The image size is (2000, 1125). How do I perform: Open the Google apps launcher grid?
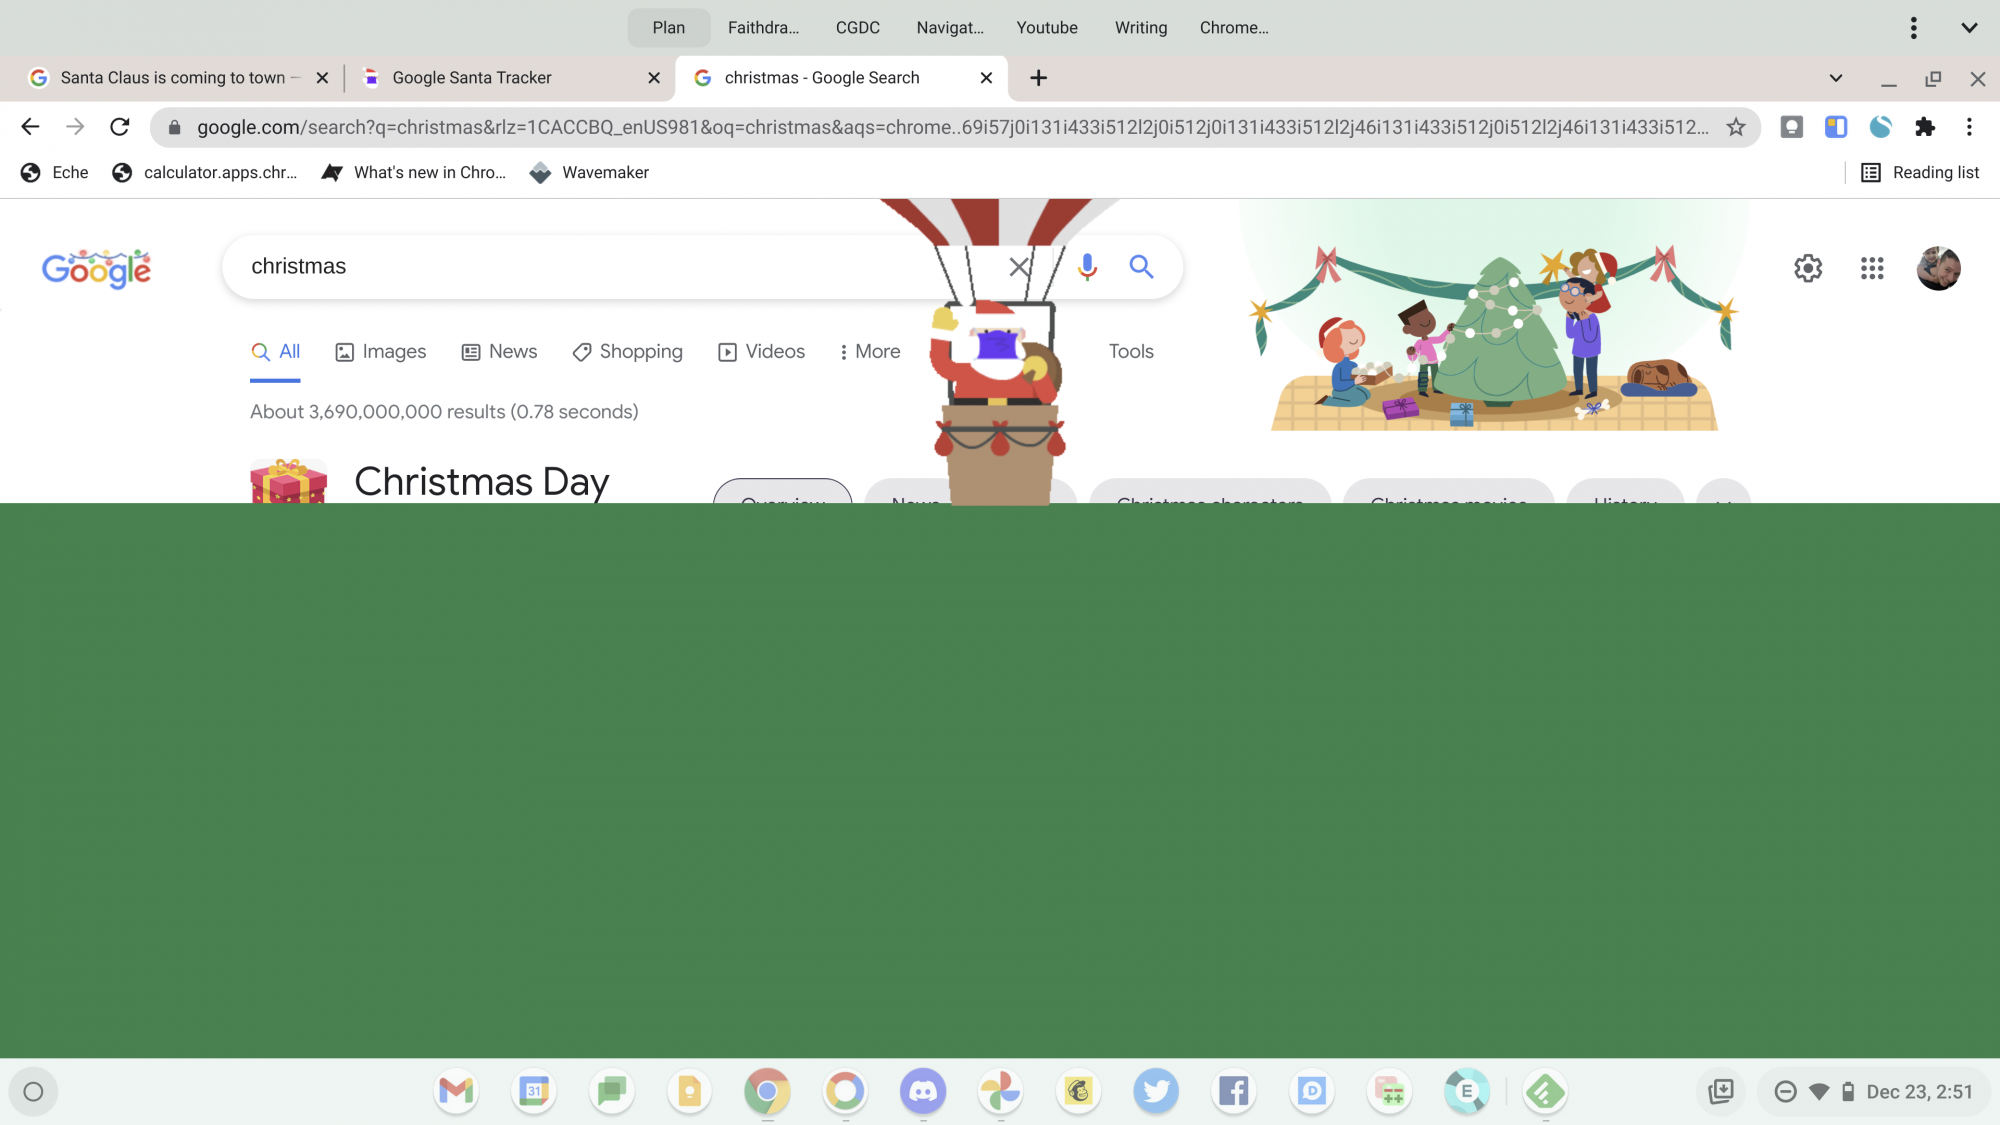(1872, 268)
